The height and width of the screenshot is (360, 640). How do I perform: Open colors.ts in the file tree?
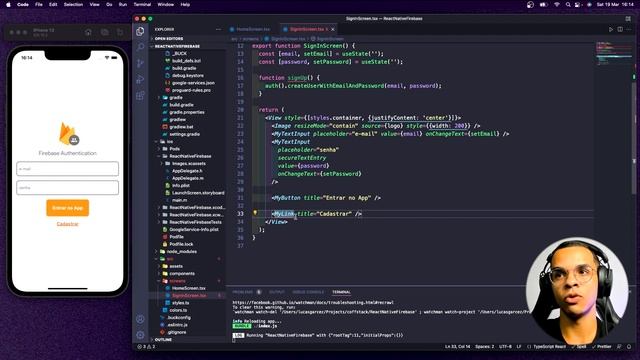178,310
